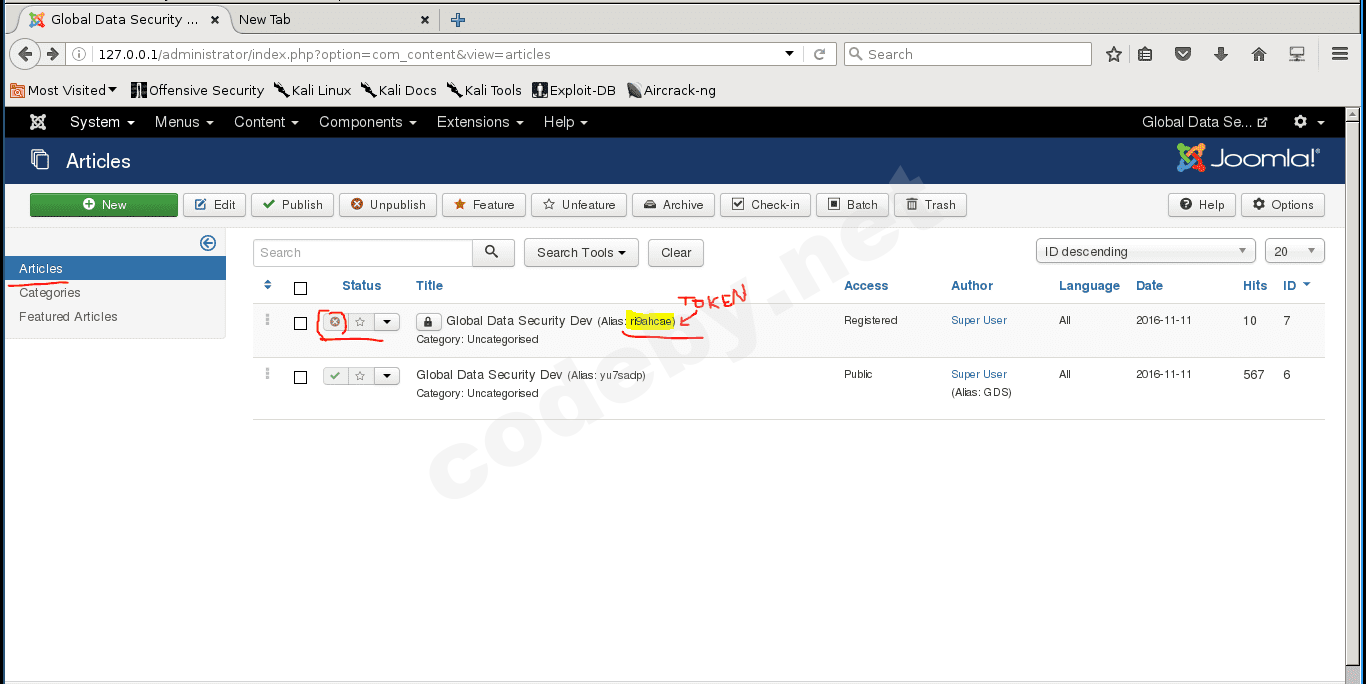Screen dimensions: 1366x684
Task: Open the list limit 20 dropdown
Action: [x=1294, y=251]
